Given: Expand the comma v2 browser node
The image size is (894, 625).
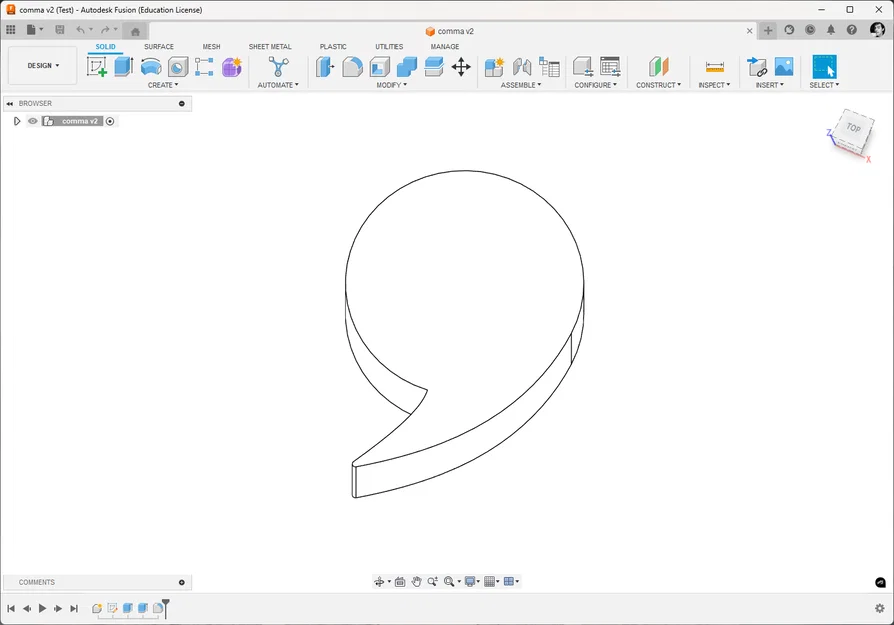Looking at the screenshot, I should tap(17, 121).
